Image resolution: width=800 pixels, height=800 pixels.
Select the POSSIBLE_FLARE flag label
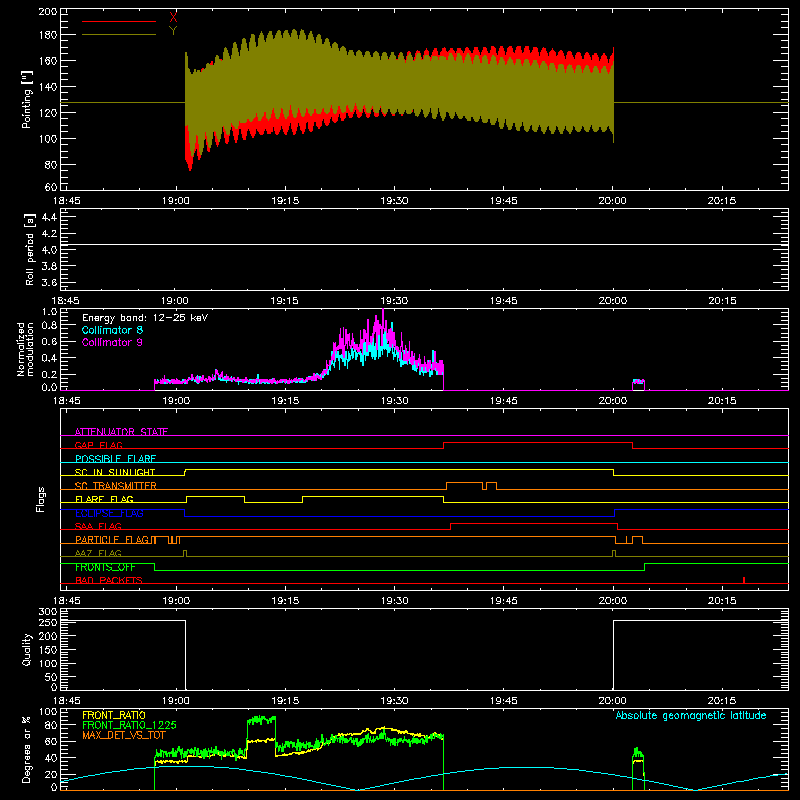pos(115,459)
